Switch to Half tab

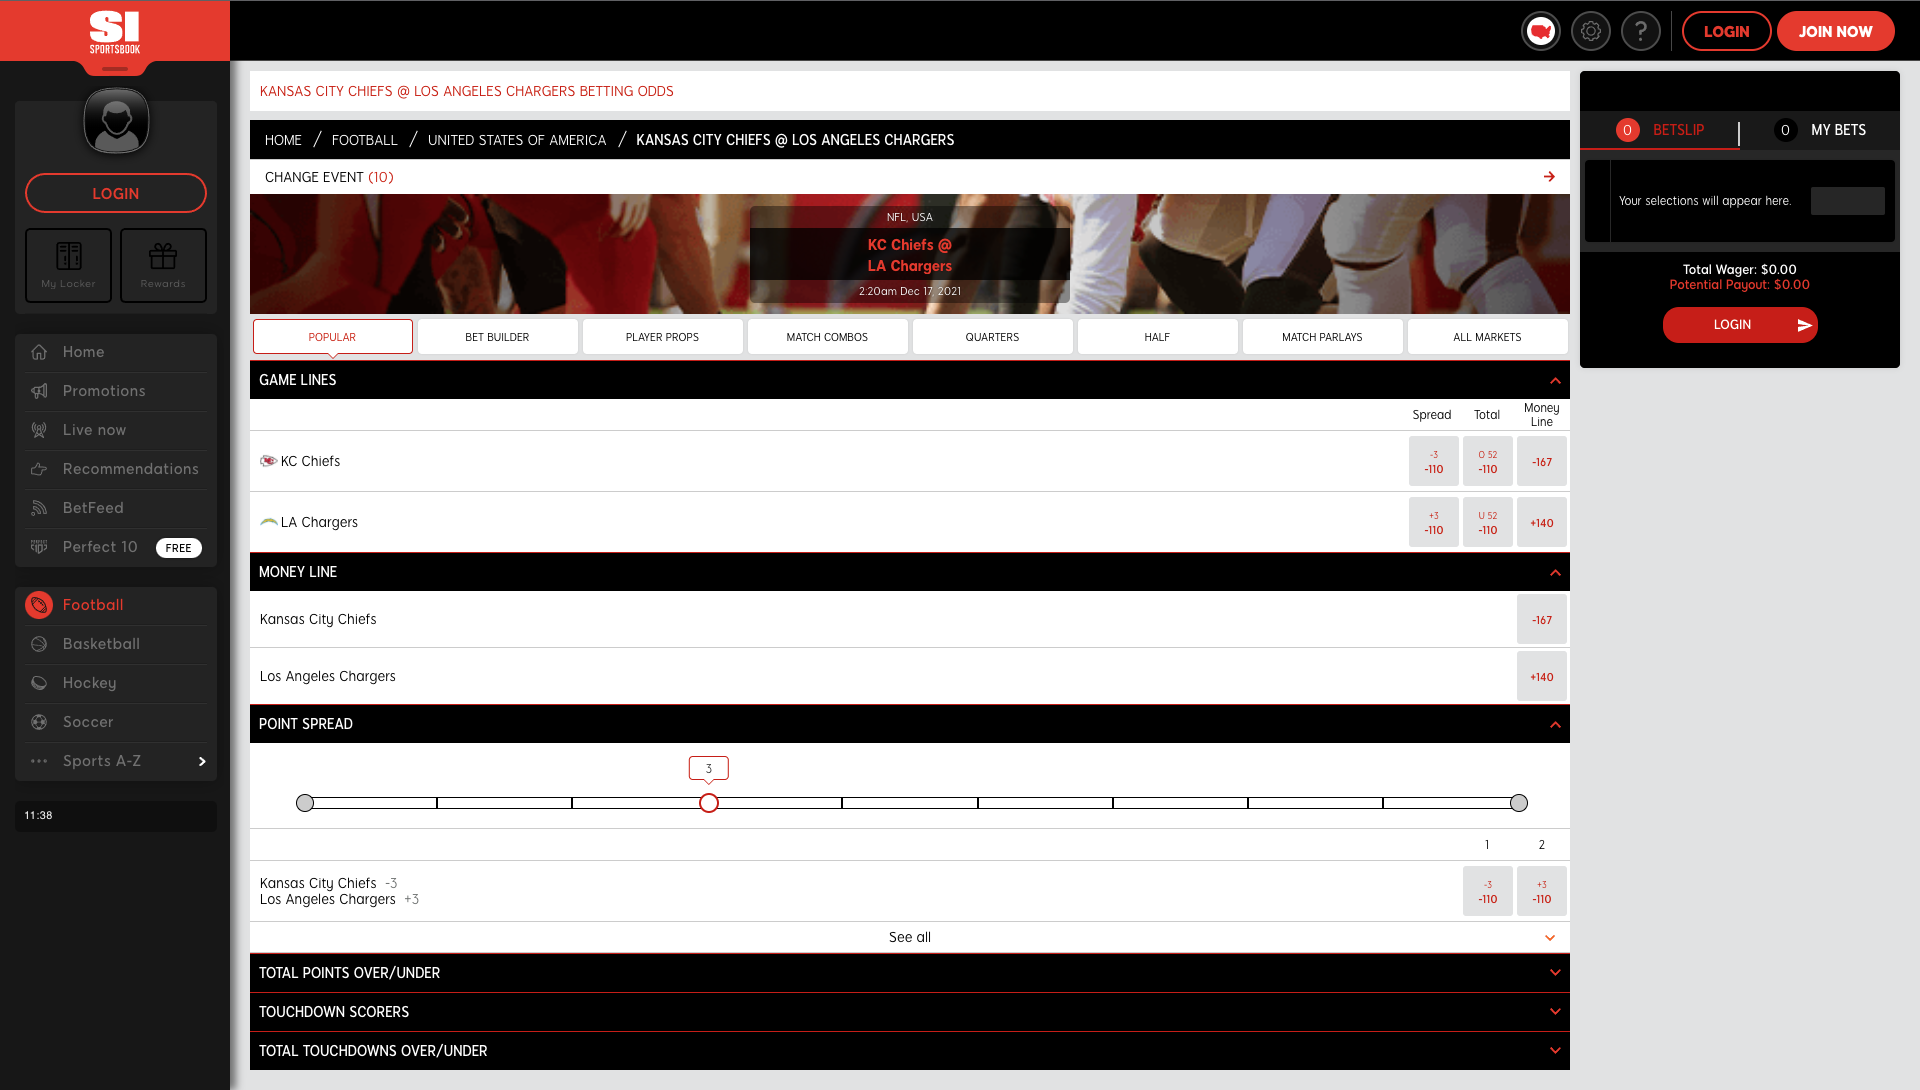(1157, 337)
